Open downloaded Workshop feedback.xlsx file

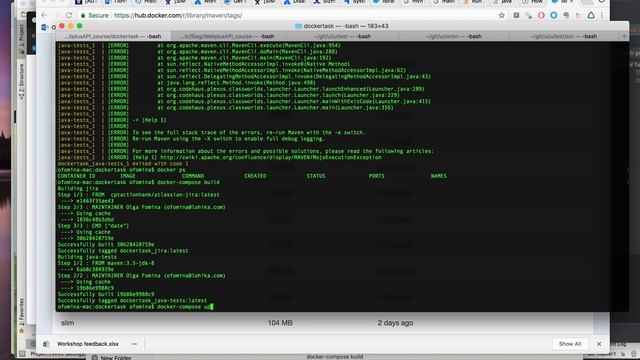point(88,344)
